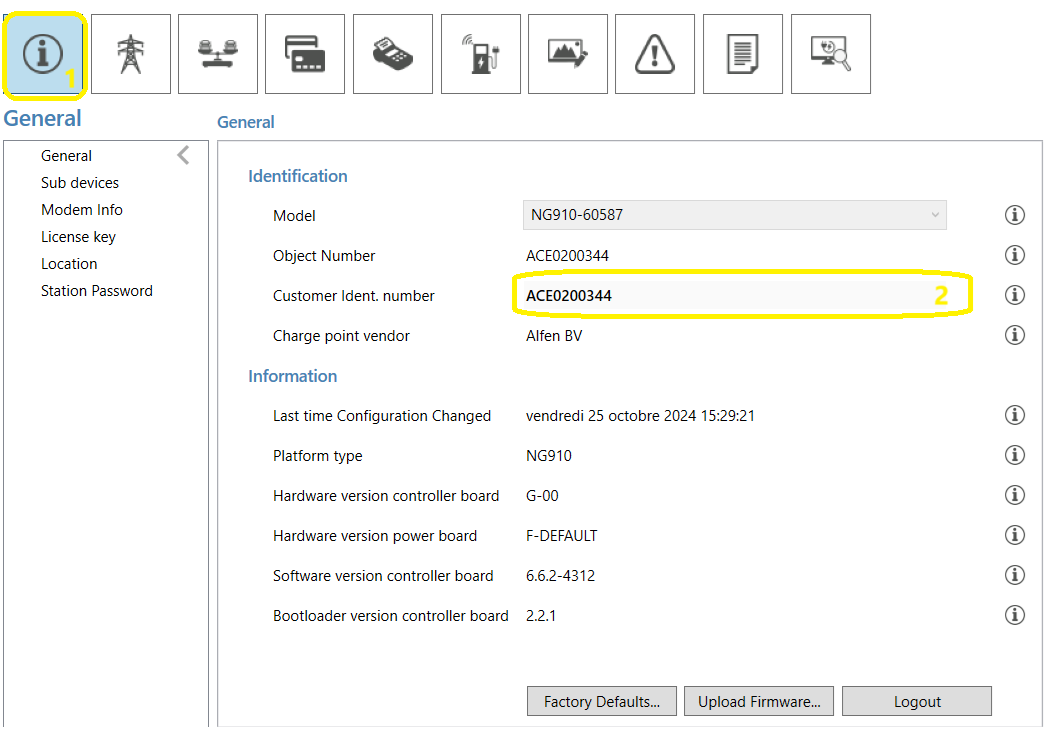Click the Factory Defaults button

click(601, 701)
